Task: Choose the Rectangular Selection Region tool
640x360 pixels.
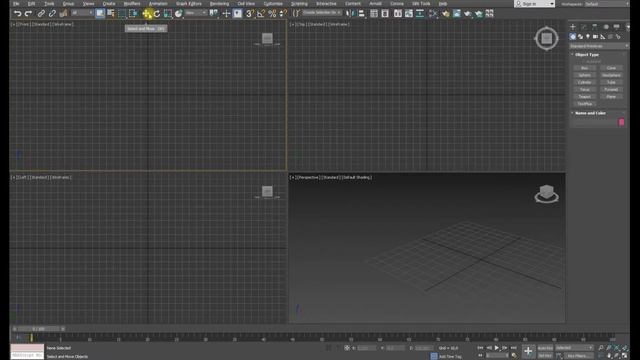Action: [x=122, y=14]
